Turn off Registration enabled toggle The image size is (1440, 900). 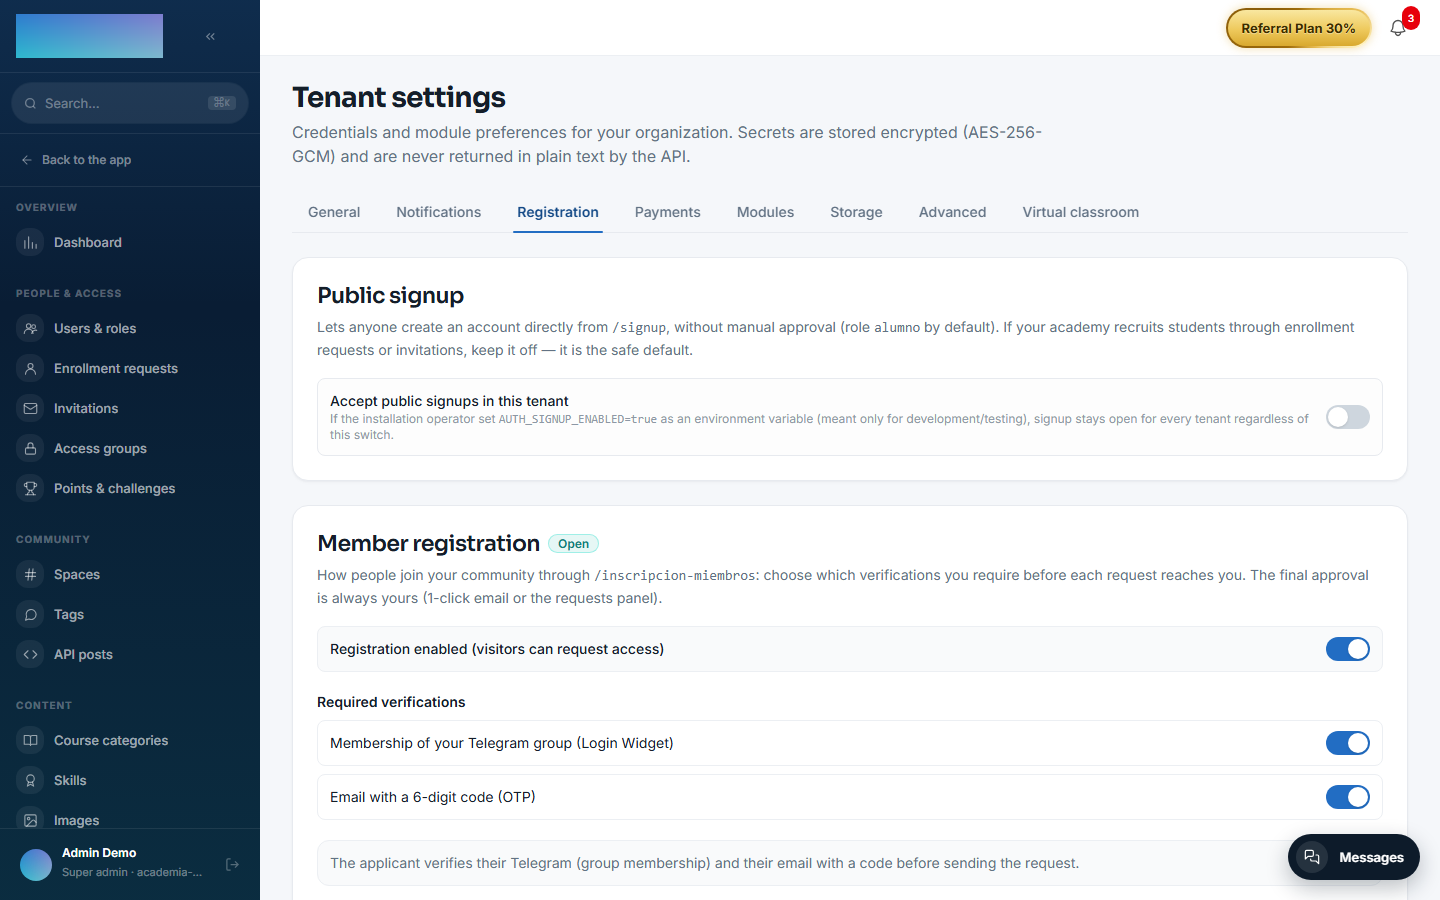(1348, 649)
